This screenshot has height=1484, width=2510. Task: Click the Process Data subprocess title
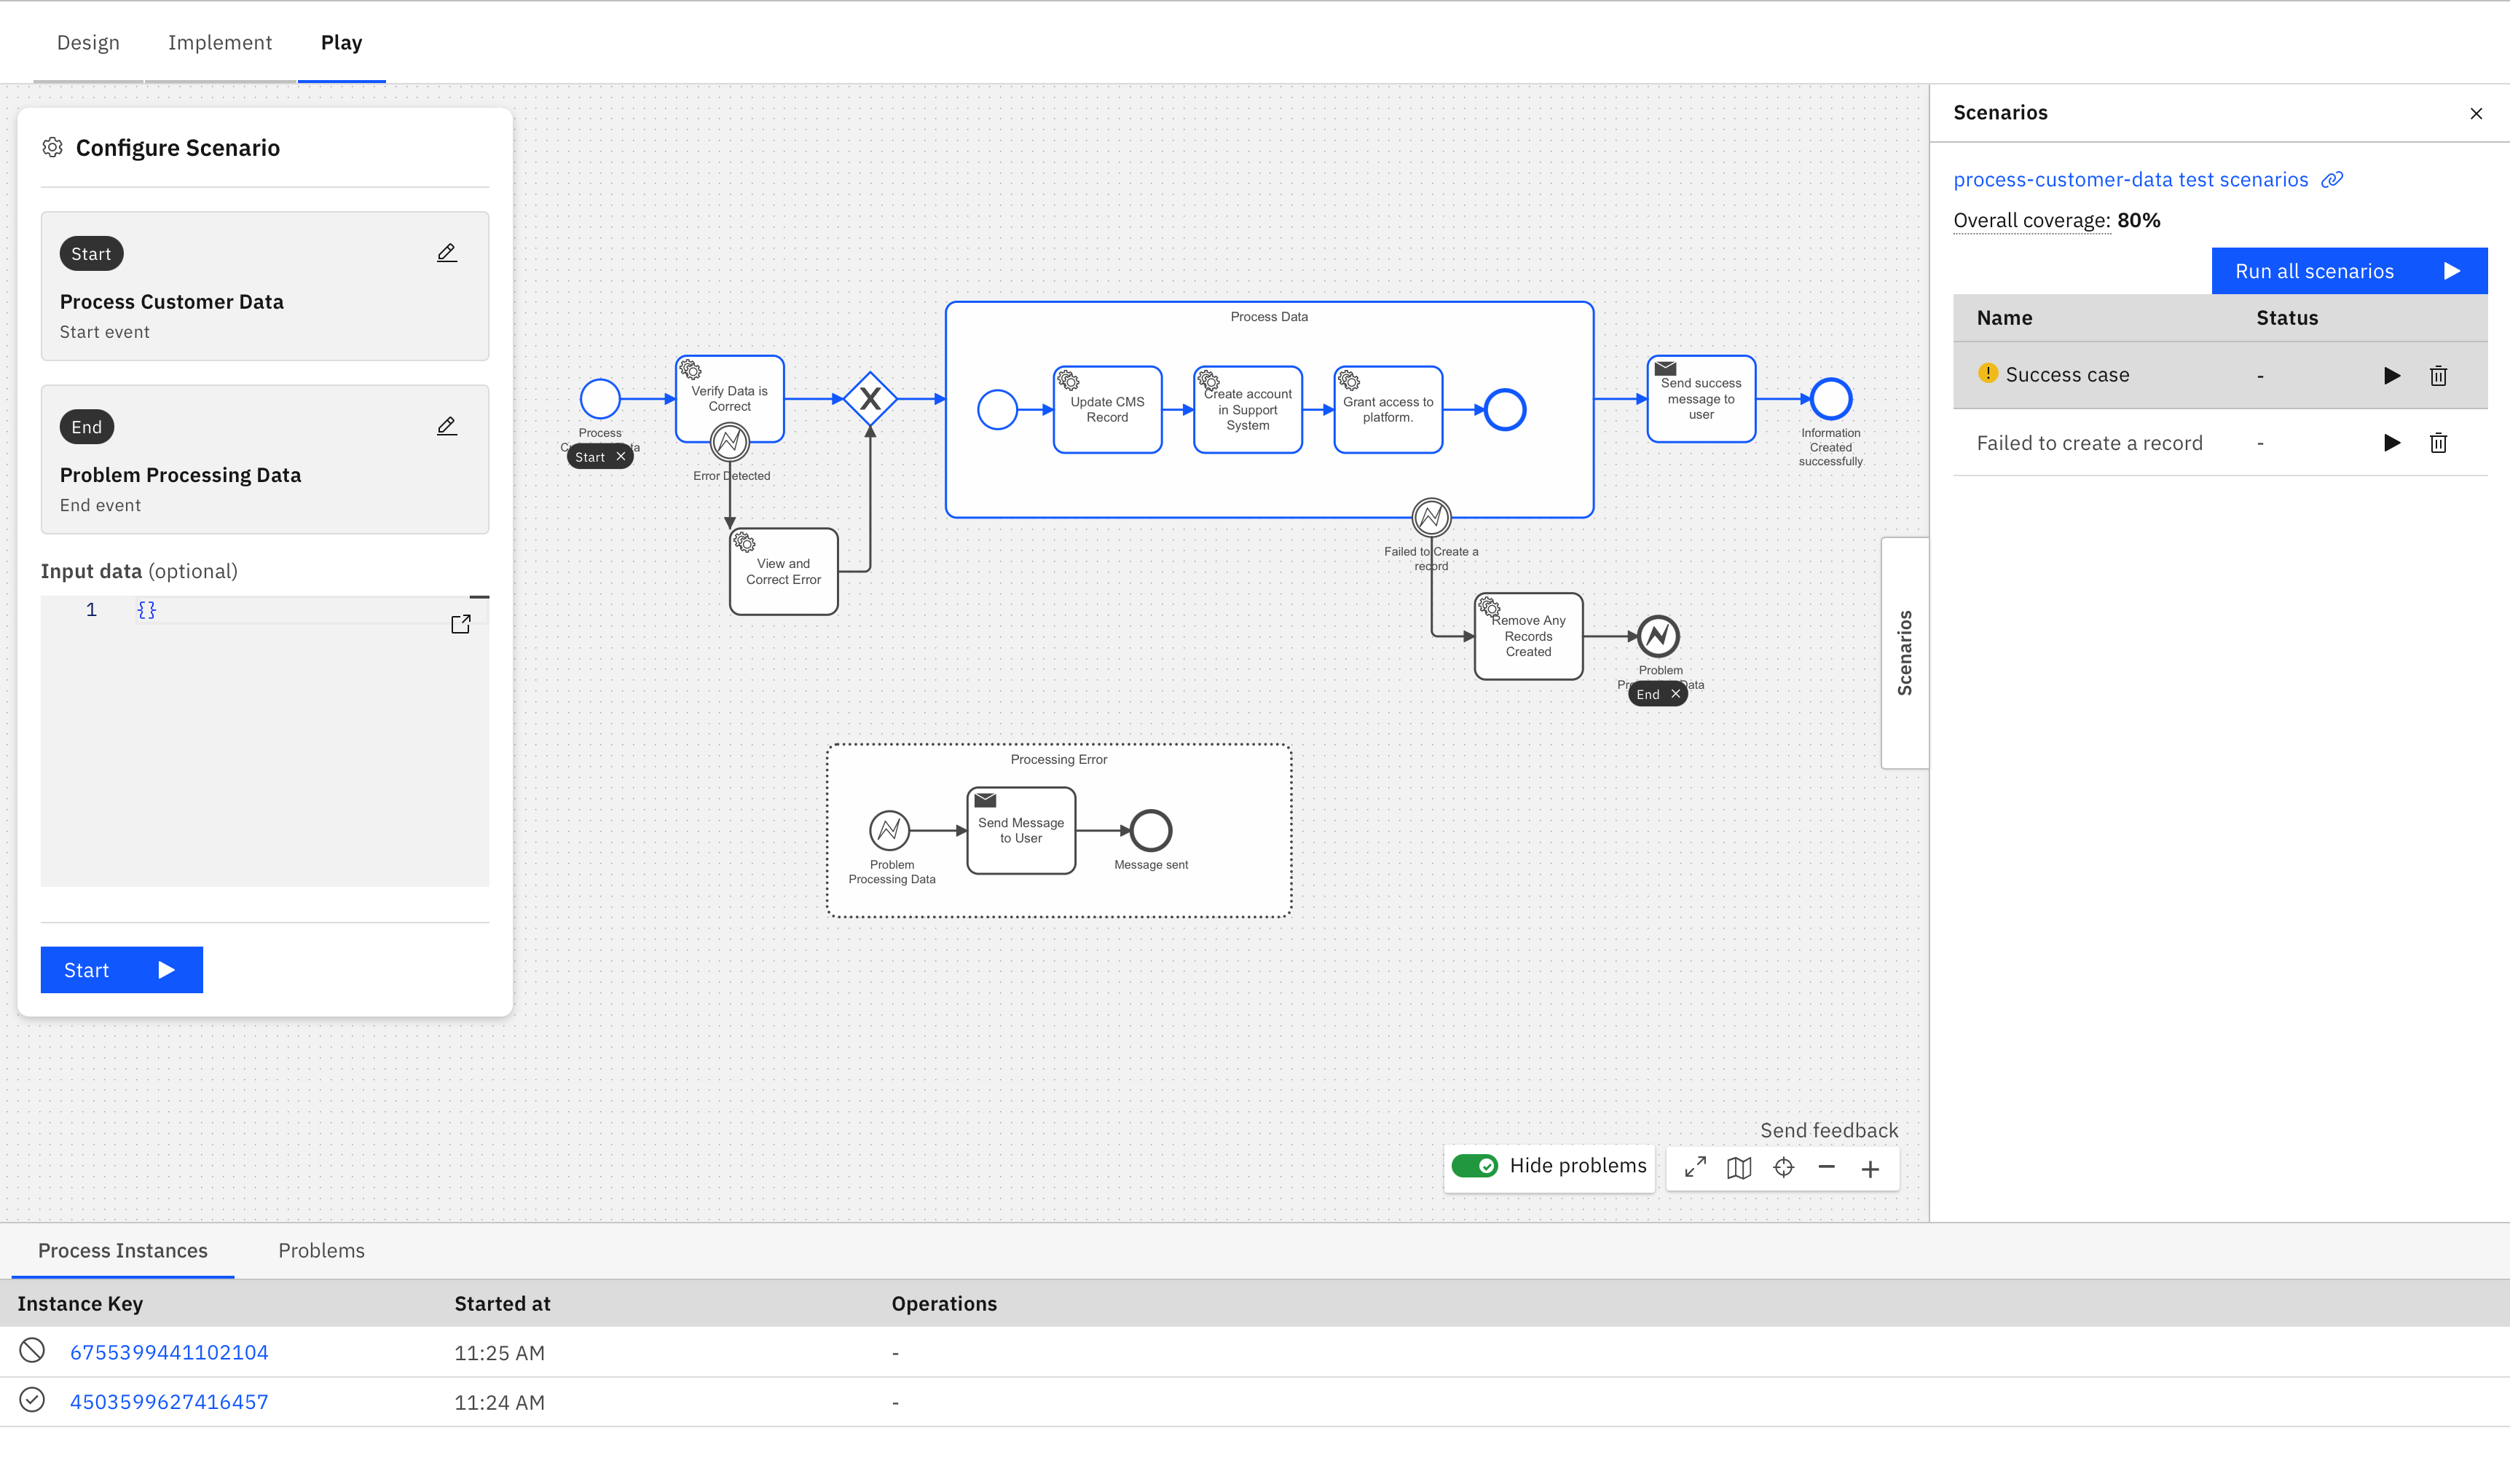(1269, 317)
